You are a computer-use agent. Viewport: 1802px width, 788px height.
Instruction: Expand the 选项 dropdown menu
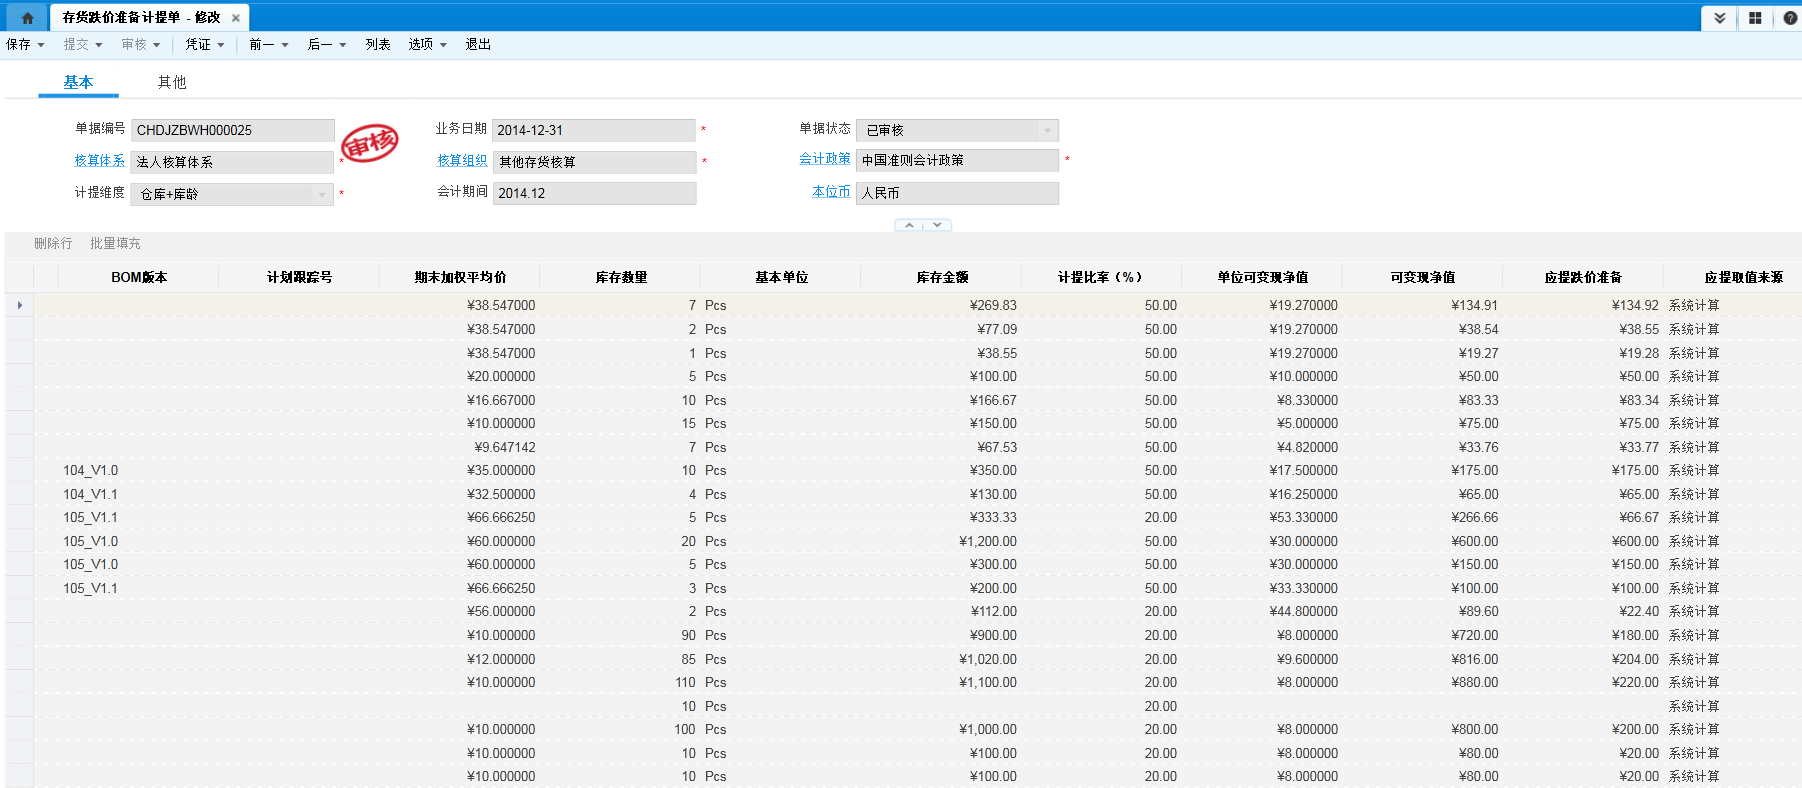point(427,45)
